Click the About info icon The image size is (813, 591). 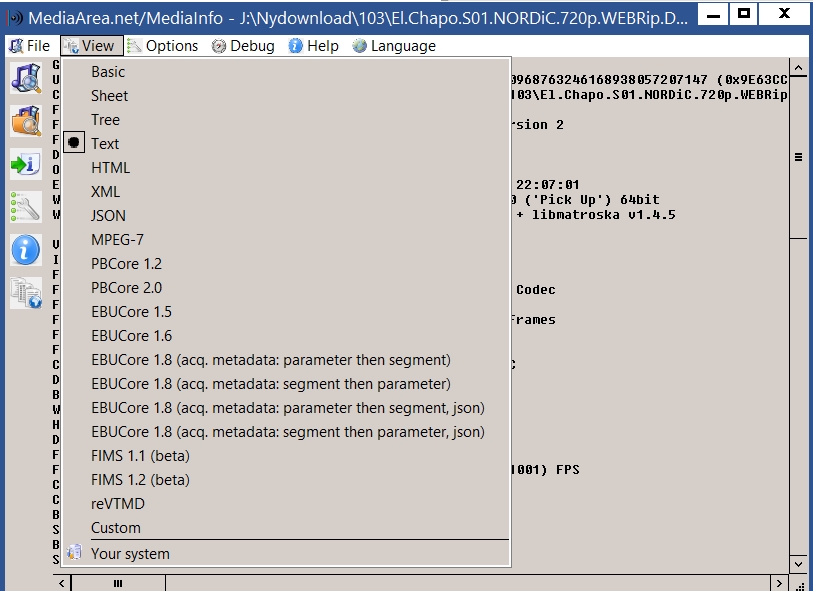(26, 250)
